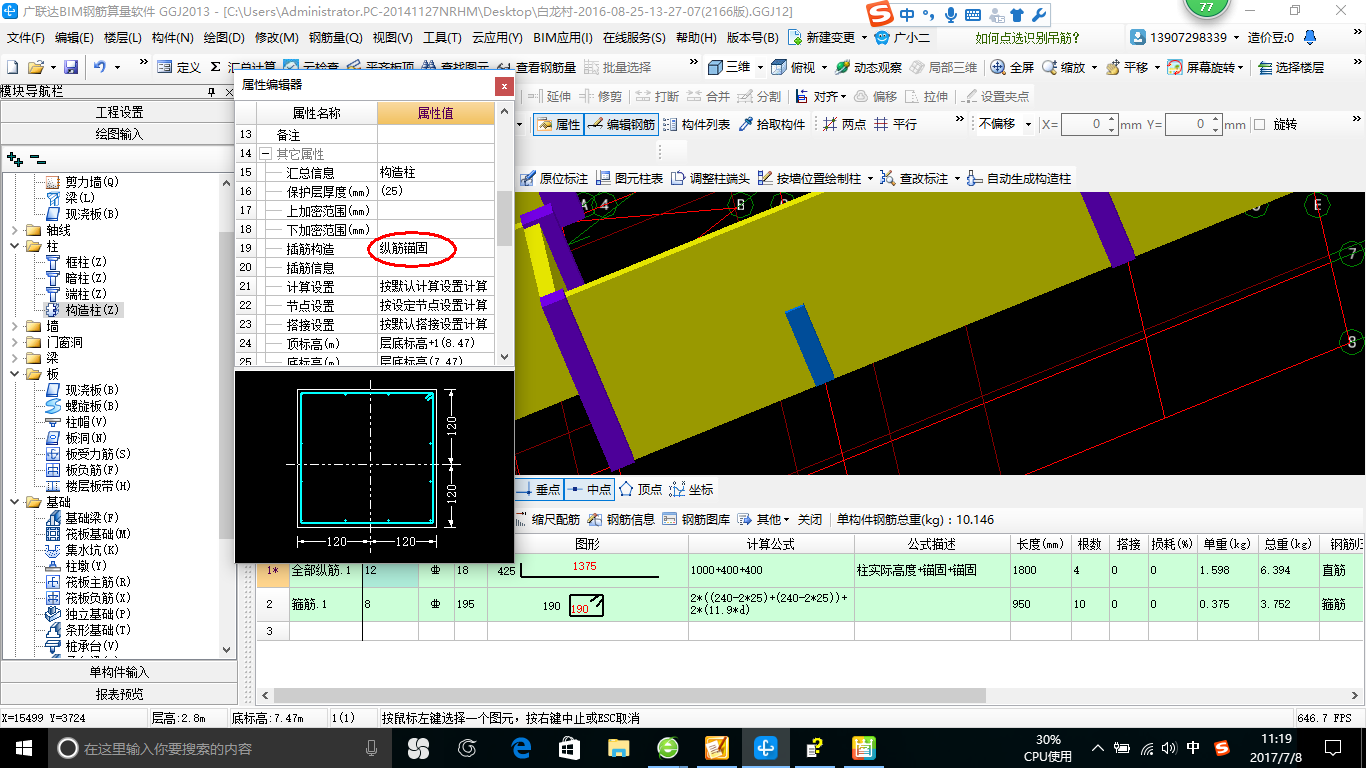Open 定义 definition tool
The width and height of the screenshot is (1366, 768).
pyautogui.click(x=179, y=67)
